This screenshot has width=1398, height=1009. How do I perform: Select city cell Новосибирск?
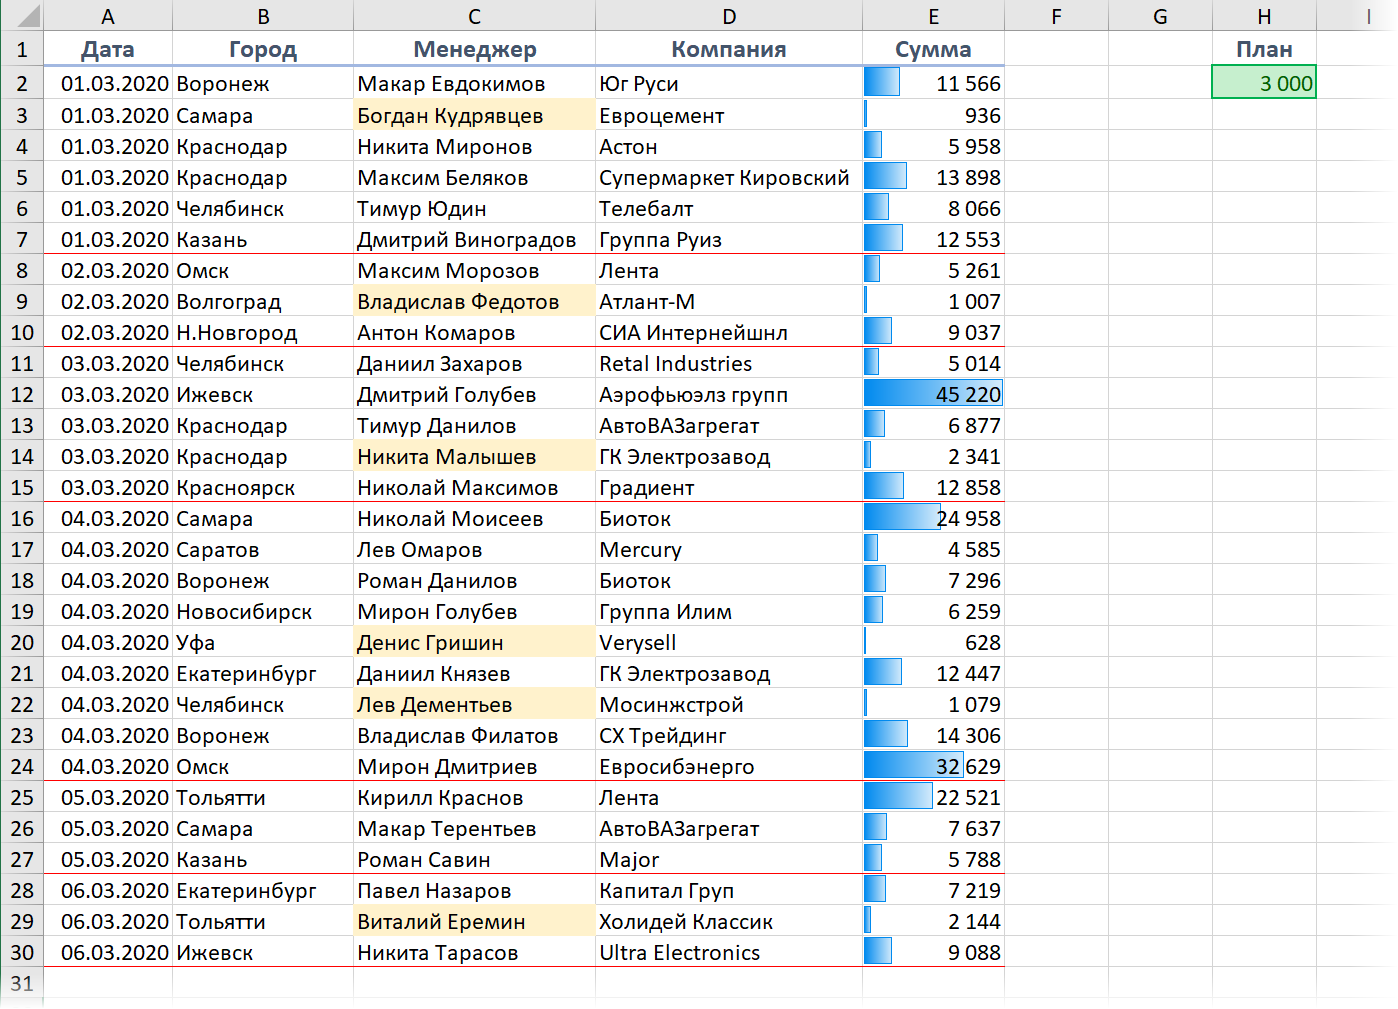(263, 611)
